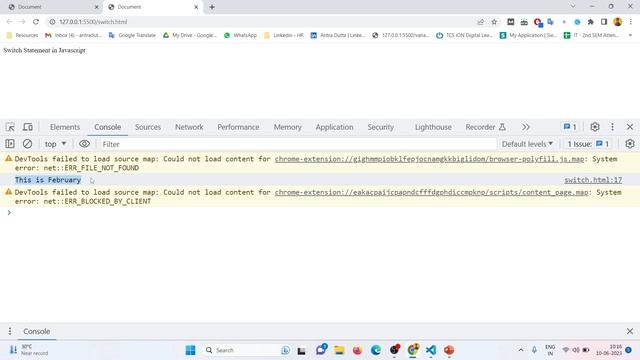Bookmark this page with the star icon
This screenshot has width=640, height=360.
tap(494, 22)
